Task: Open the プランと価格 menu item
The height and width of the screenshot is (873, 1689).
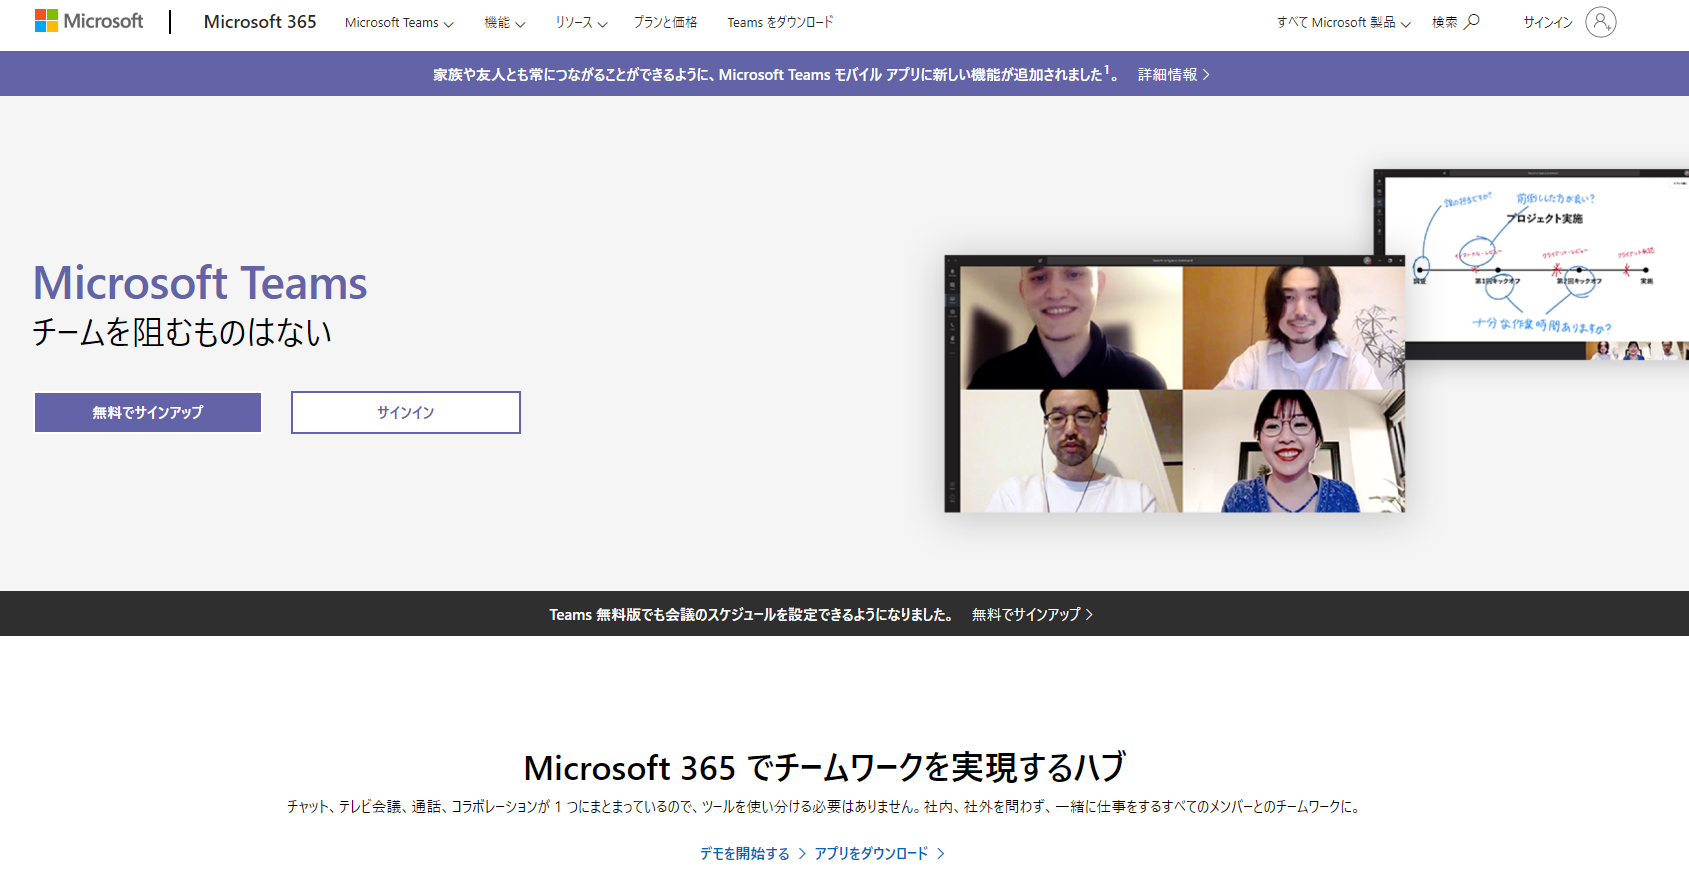Action: (x=665, y=22)
